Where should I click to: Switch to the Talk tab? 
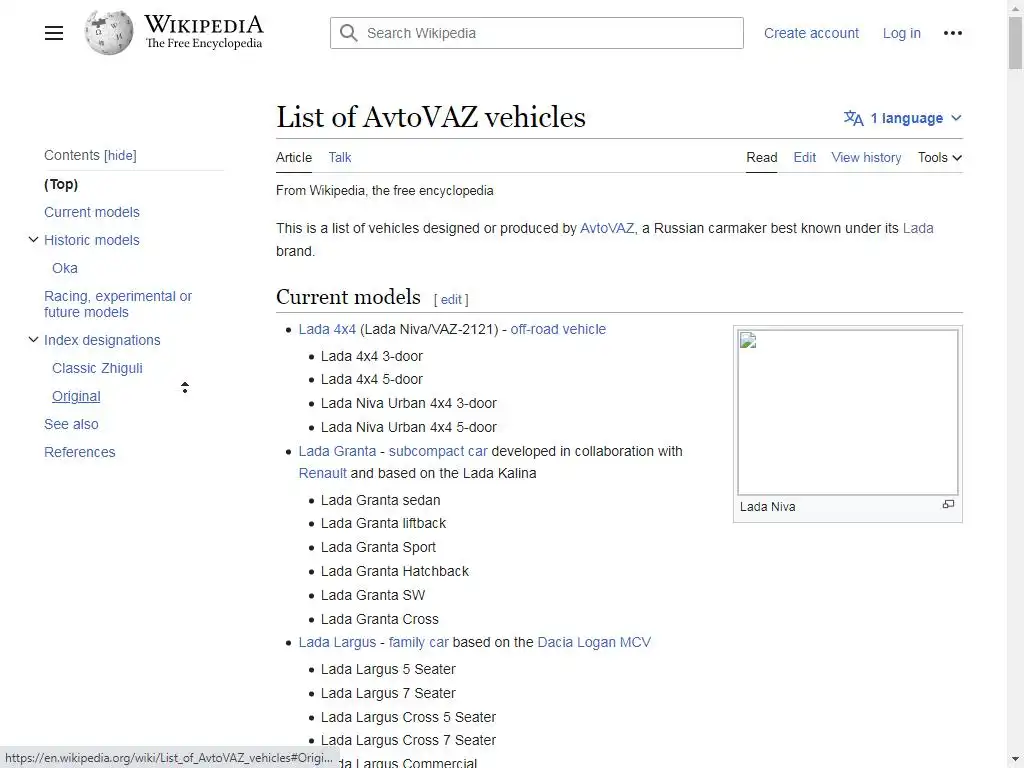[340, 157]
